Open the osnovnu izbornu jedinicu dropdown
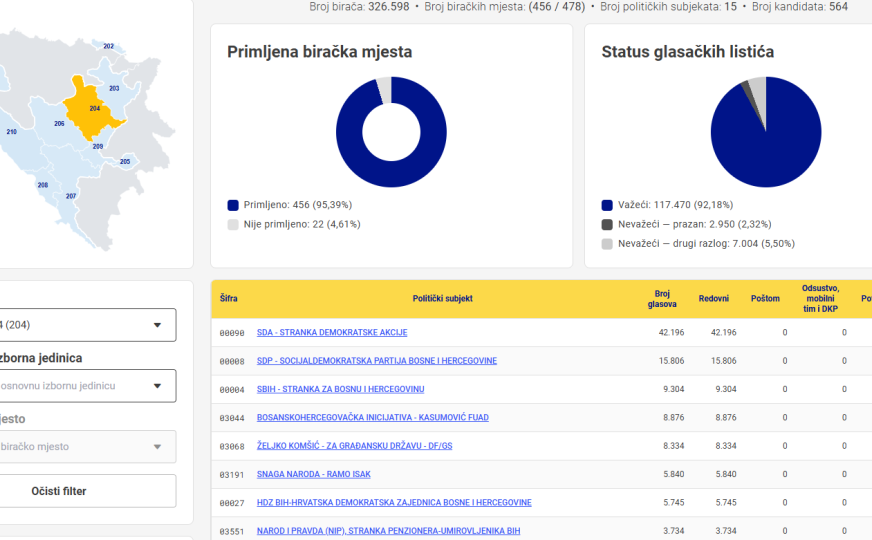Image resolution: width=872 pixels, height=540 pixels. 88,386
